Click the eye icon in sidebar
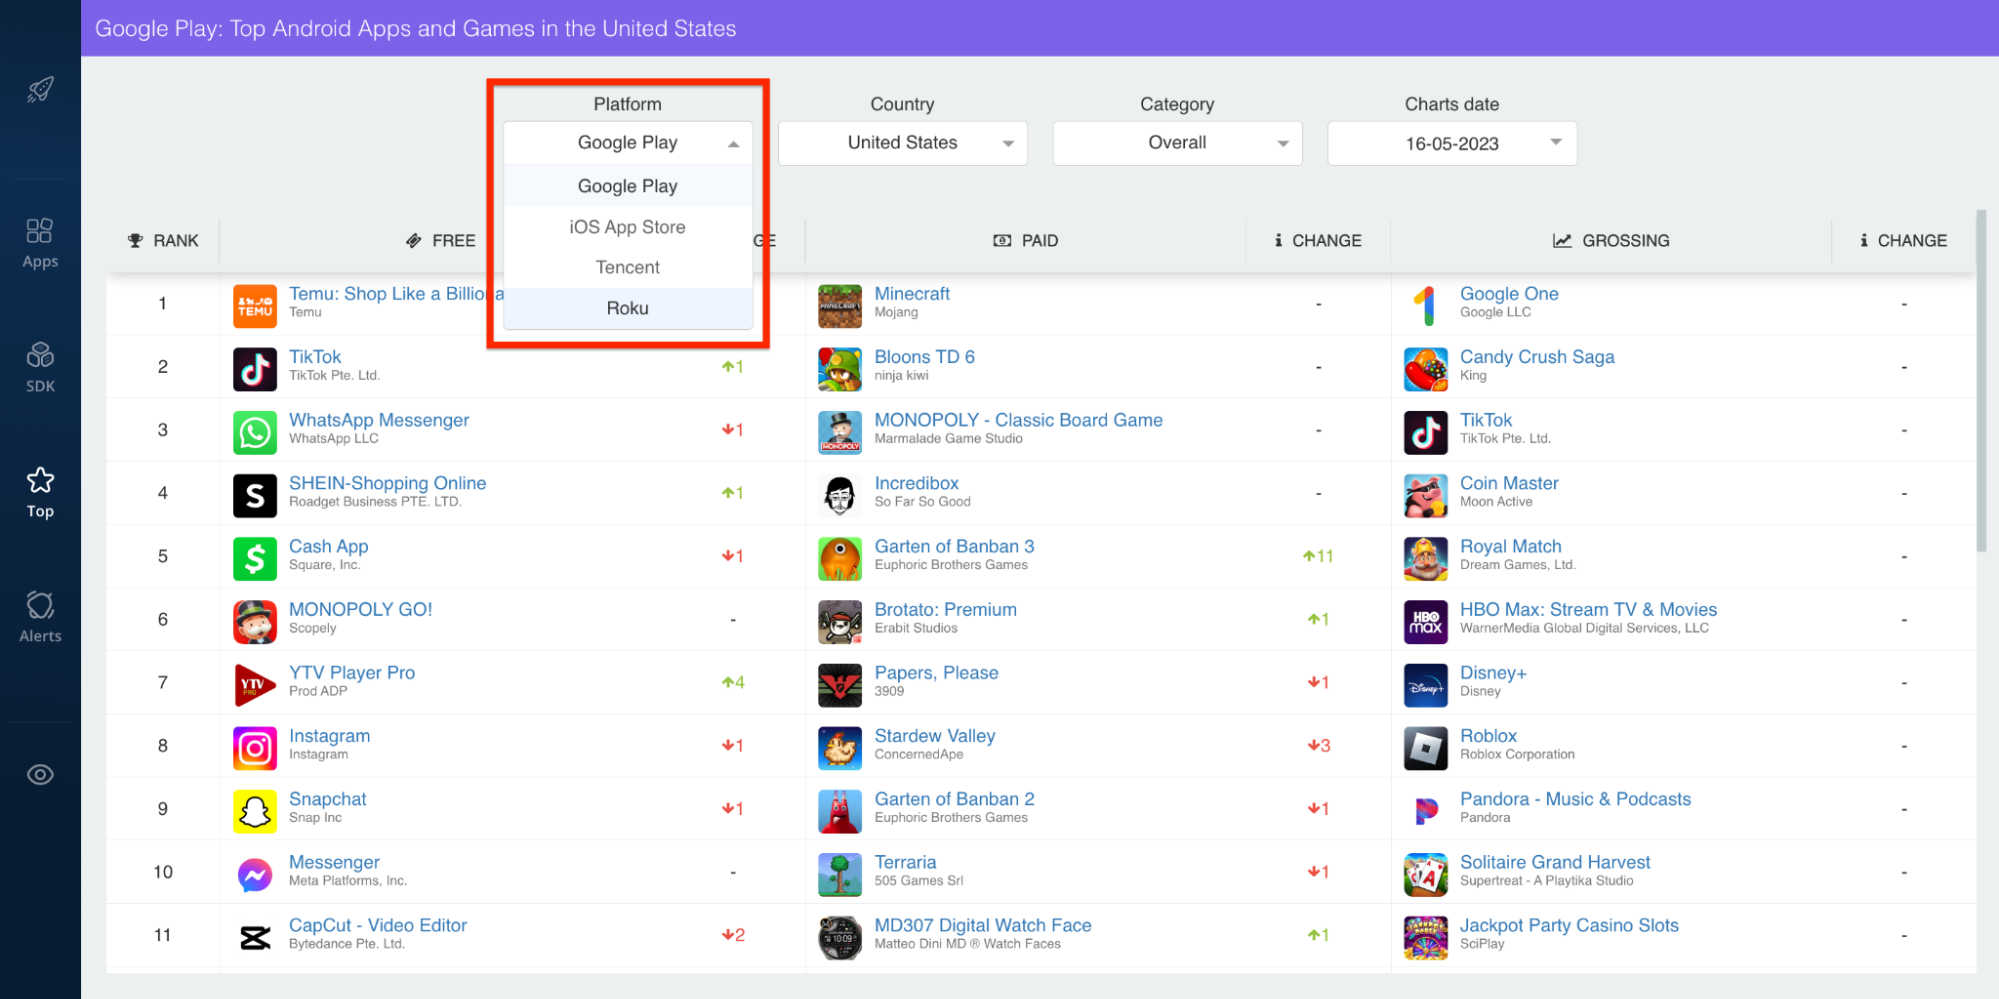This screenshot has height=999, width=1999. 40,775
